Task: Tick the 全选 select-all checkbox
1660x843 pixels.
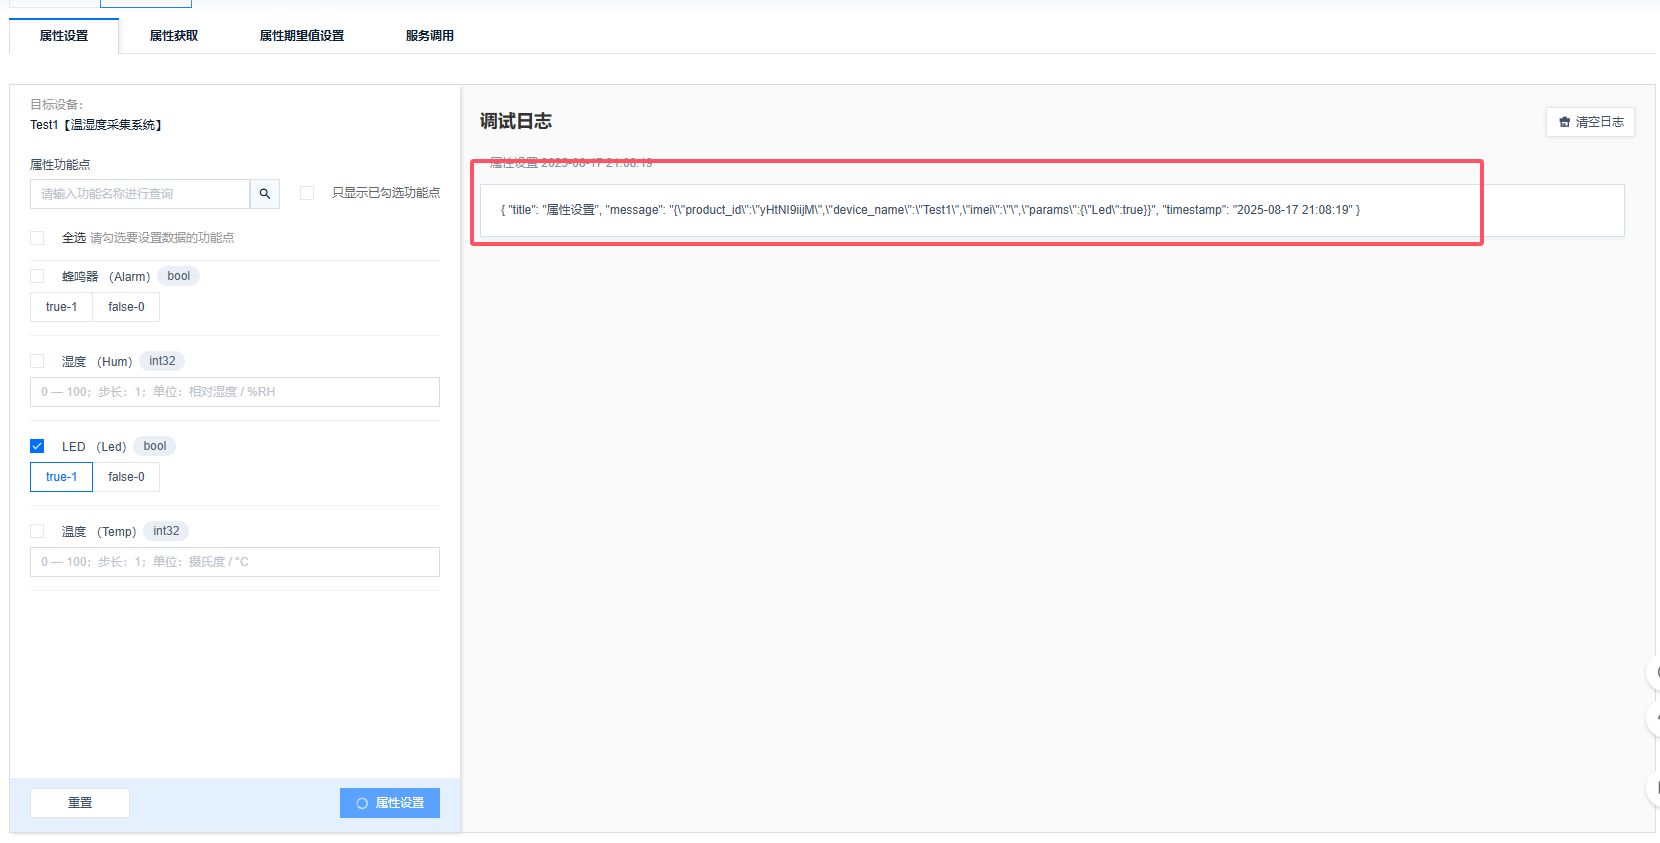Action: tap(37, 238)
